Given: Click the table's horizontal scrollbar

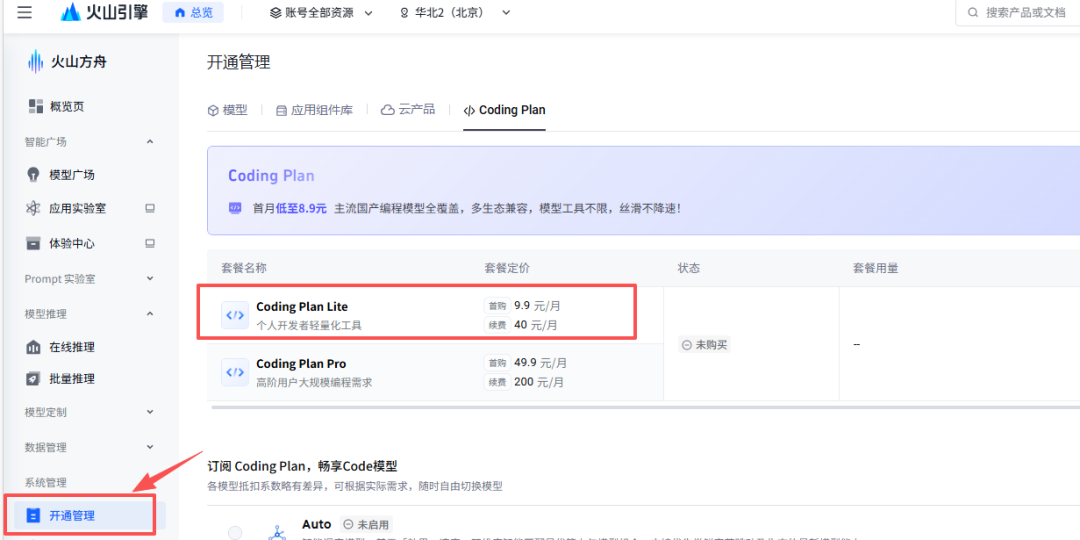Looking at the screenshot, I should pyautogui.click(x=645, y=407).
